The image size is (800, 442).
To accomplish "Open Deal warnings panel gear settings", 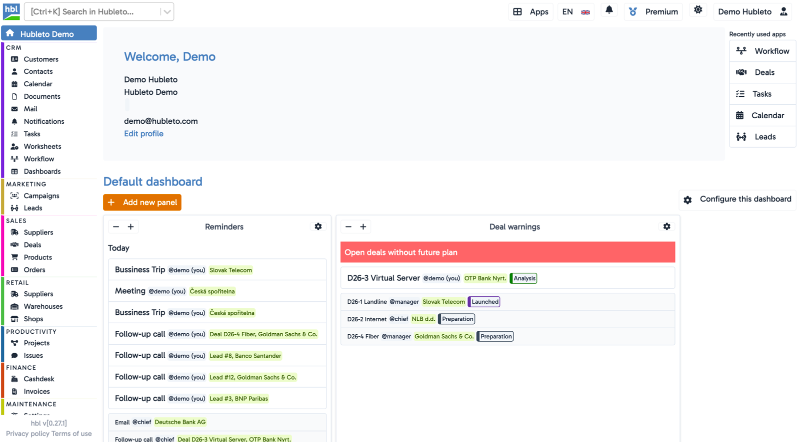I will coord(666,227).
